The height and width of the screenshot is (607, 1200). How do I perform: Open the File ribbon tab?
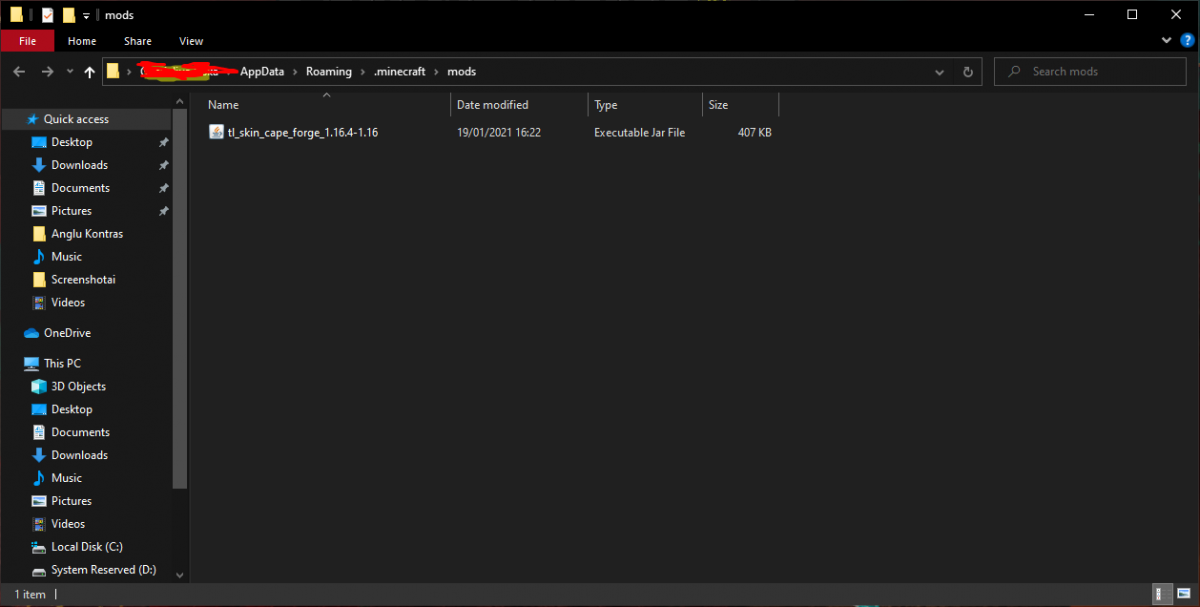27,41
